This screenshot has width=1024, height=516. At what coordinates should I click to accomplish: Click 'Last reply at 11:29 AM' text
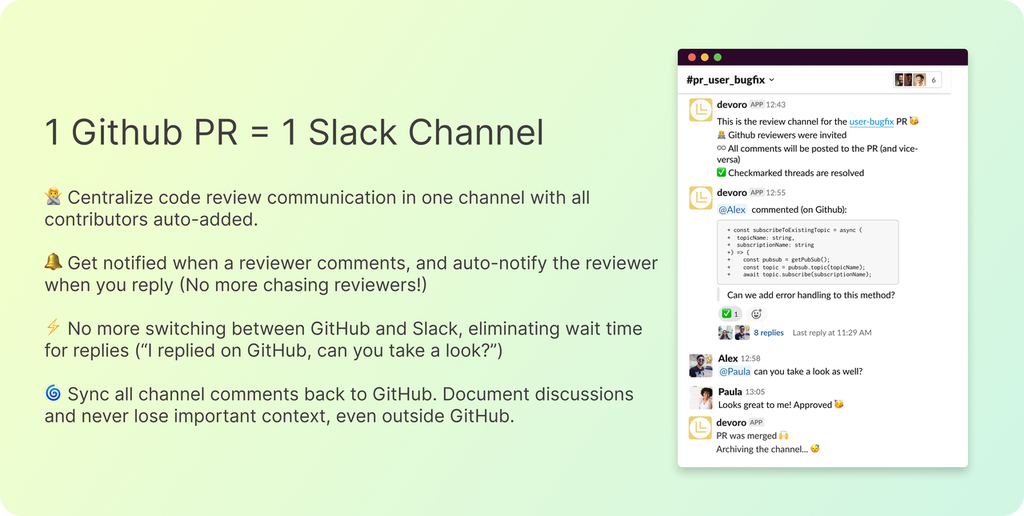click(x=832, y=332)
